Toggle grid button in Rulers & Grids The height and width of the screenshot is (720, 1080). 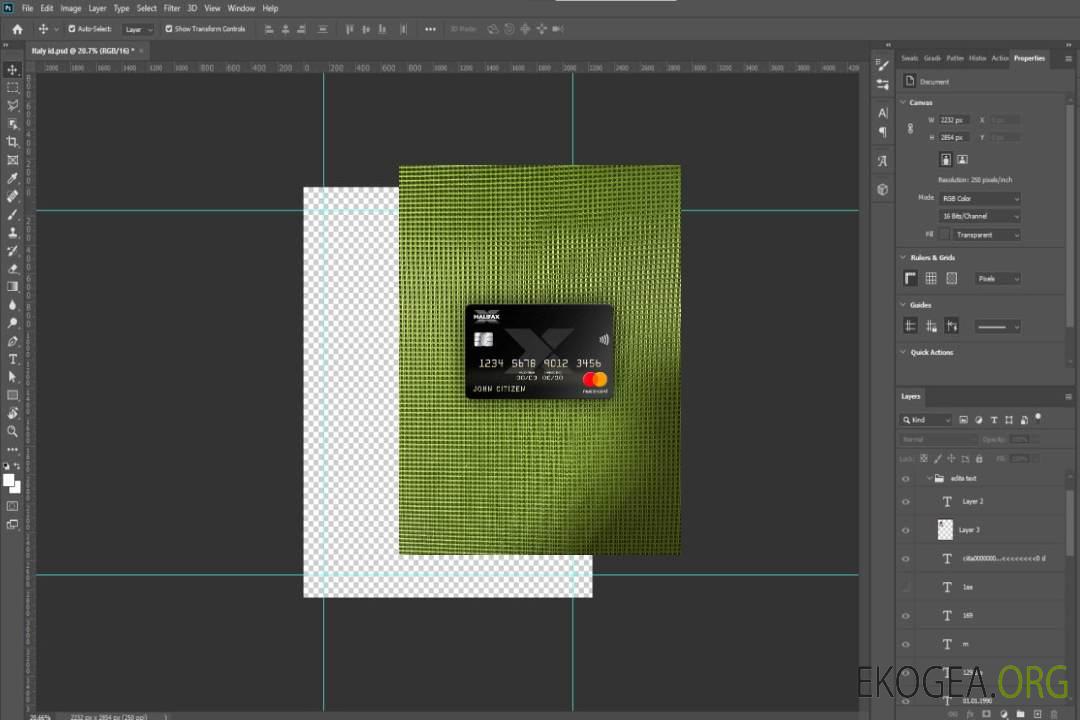pyautogui.click(x=931, y=278)
